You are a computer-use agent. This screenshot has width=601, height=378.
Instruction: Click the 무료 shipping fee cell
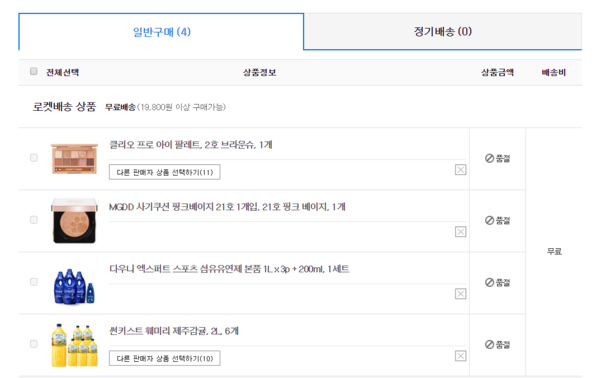point(554,251)
